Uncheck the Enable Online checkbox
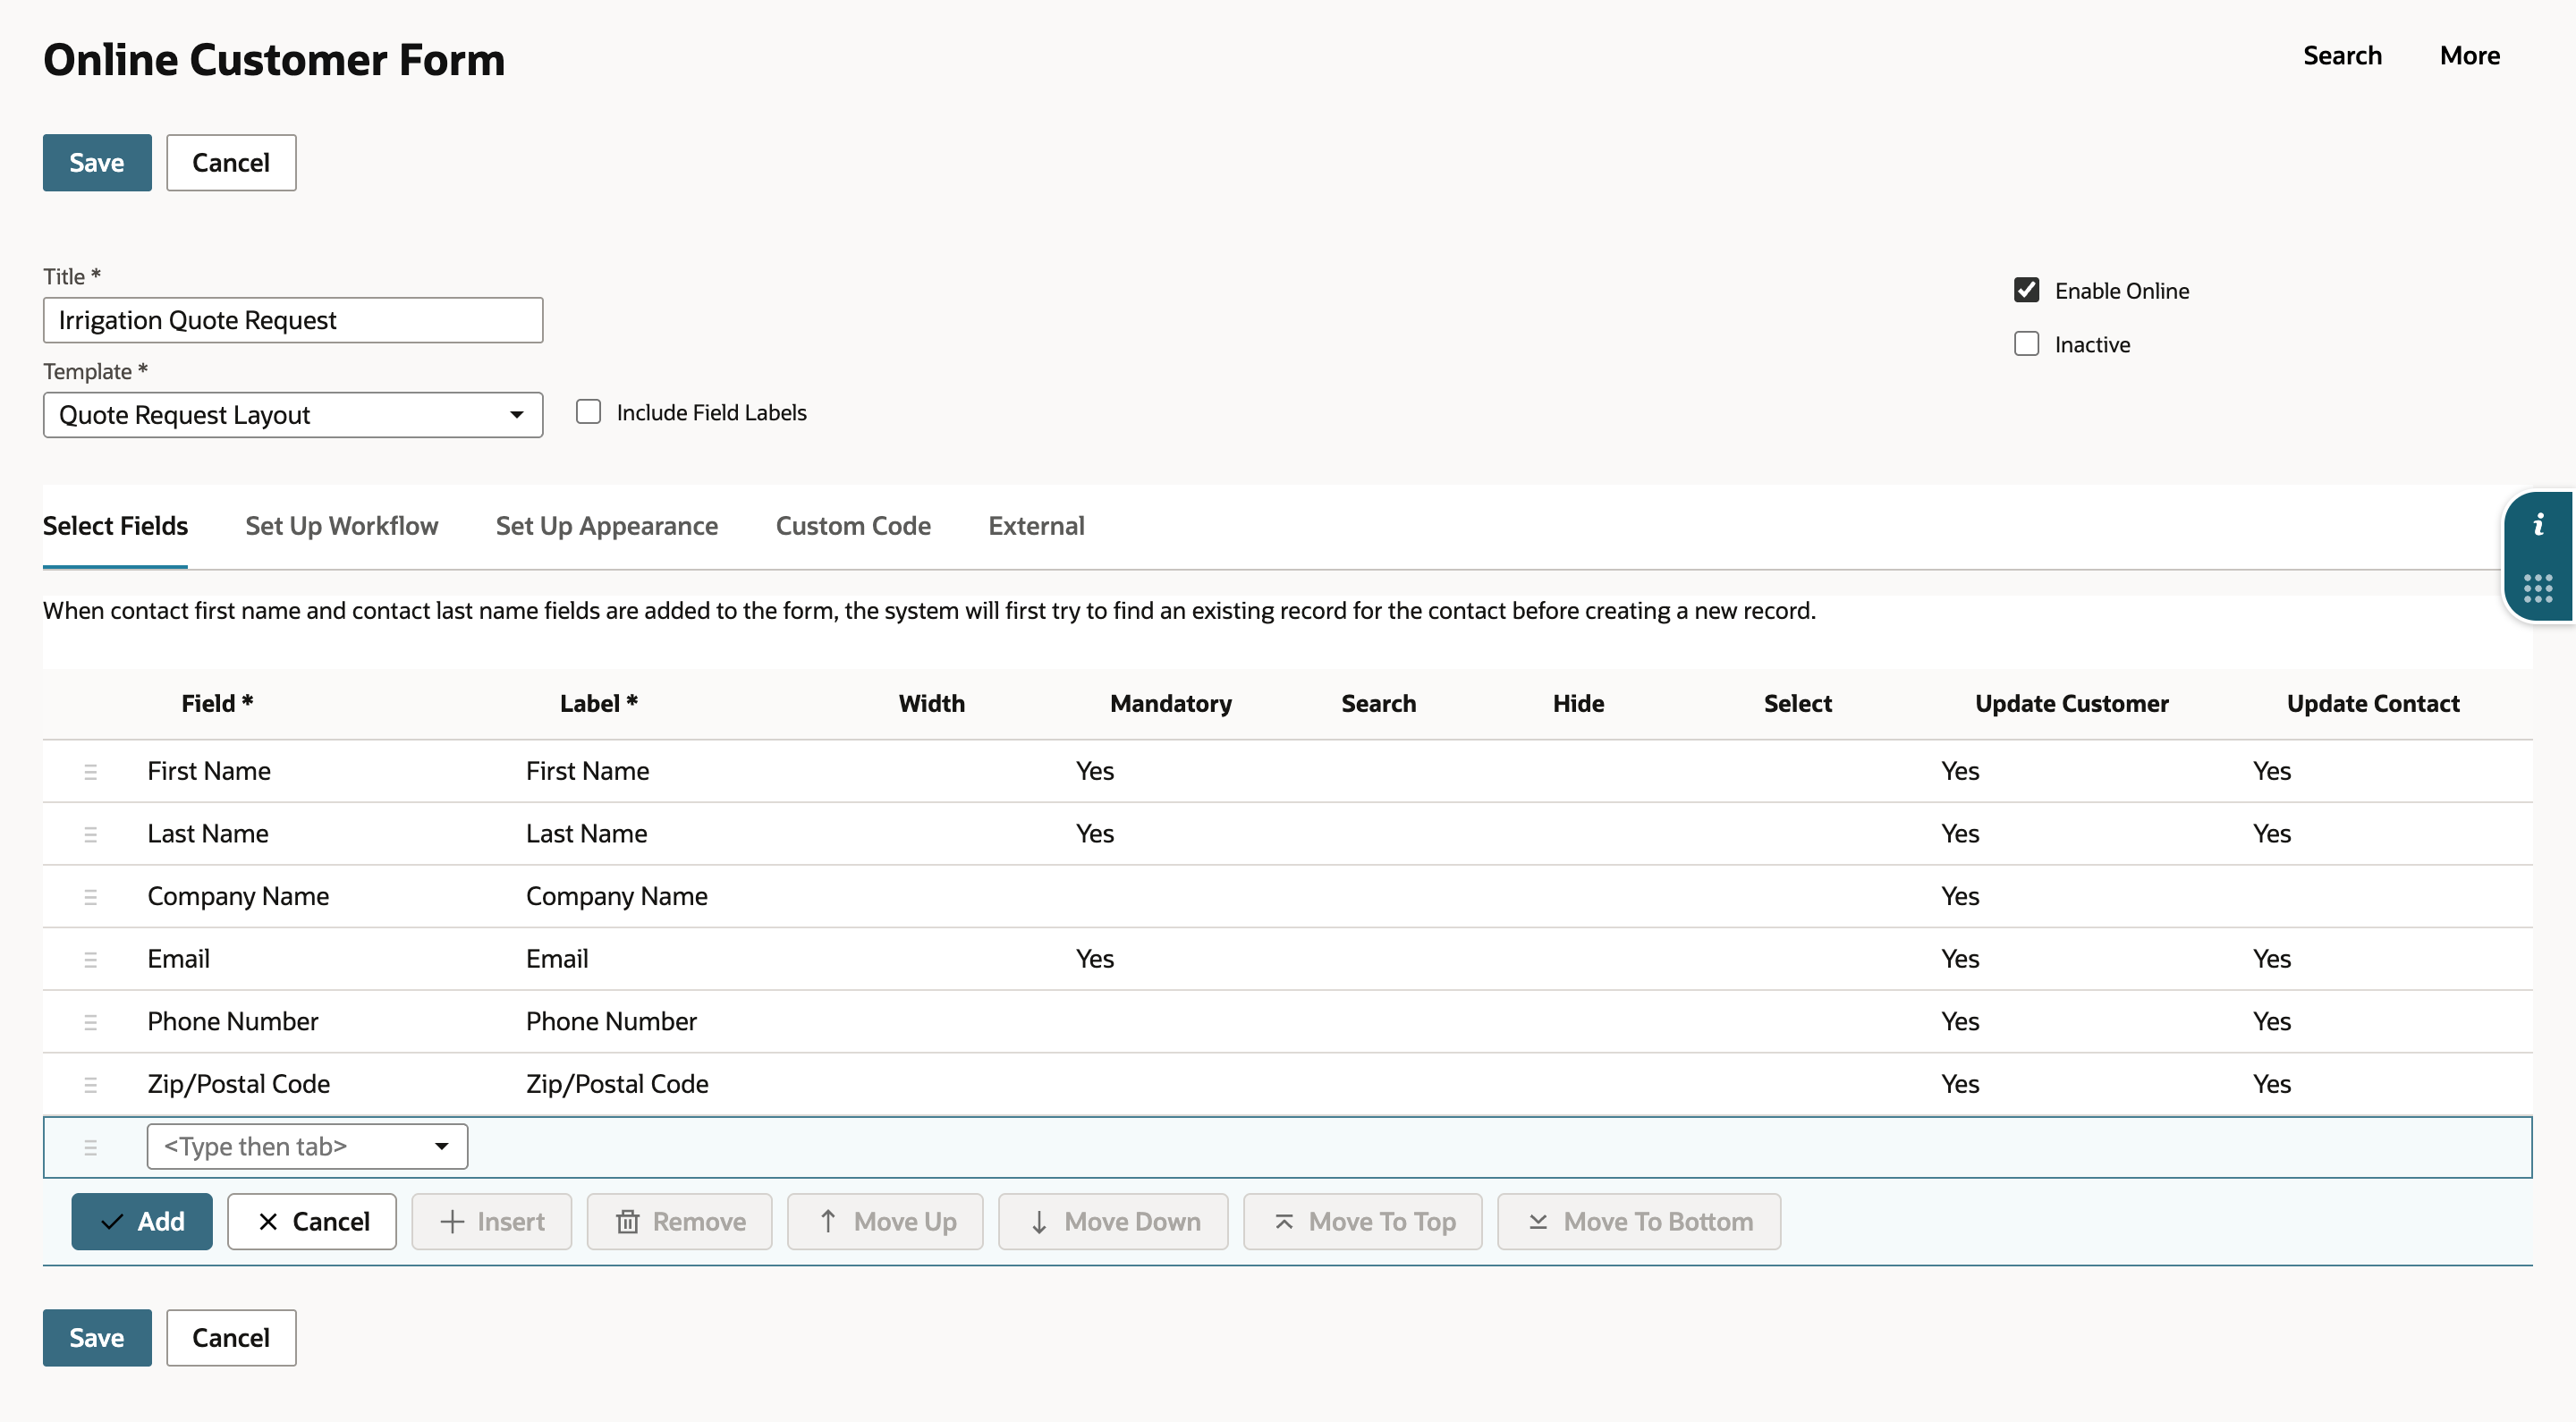The image size is (2576, 1422). [2026, 290]
